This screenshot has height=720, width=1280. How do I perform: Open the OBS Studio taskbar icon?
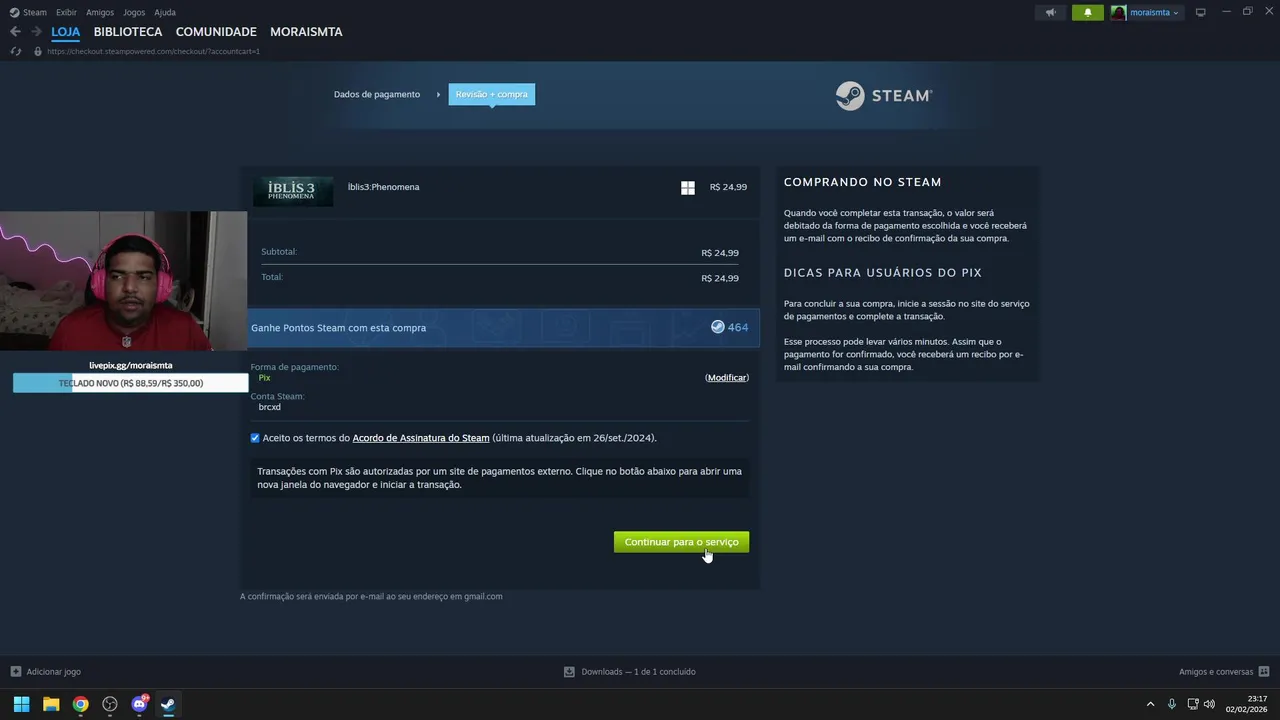tap(110, 704)
